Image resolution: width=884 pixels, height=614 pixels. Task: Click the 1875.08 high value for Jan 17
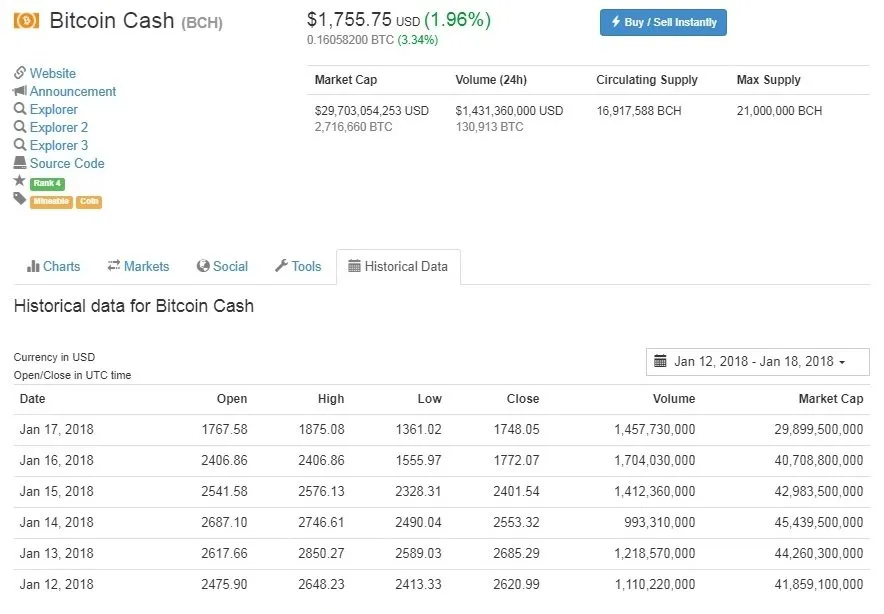[x=321, y=430]
